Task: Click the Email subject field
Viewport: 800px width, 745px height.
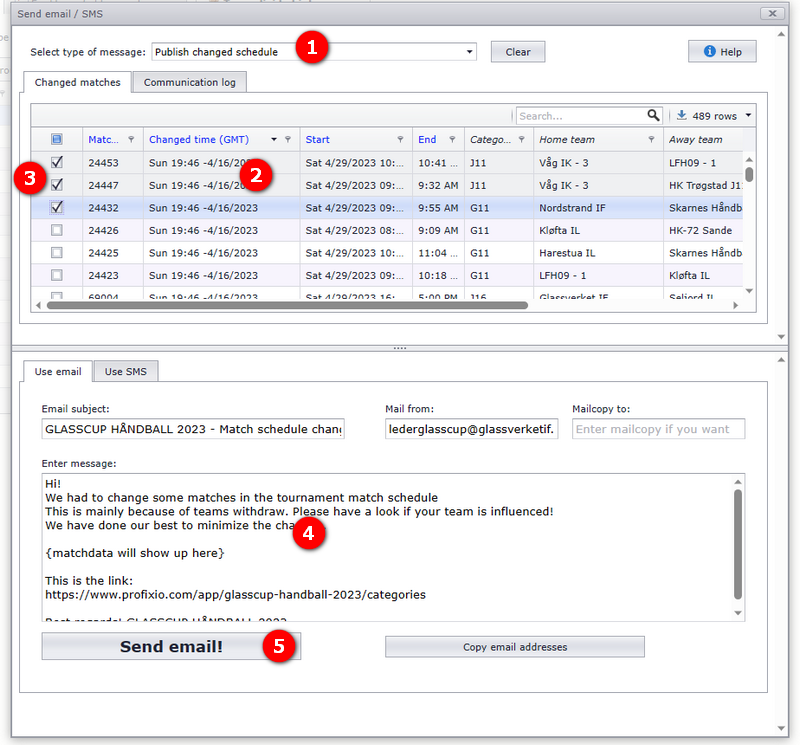Action: pyautogui.click(x=193, y=429)
